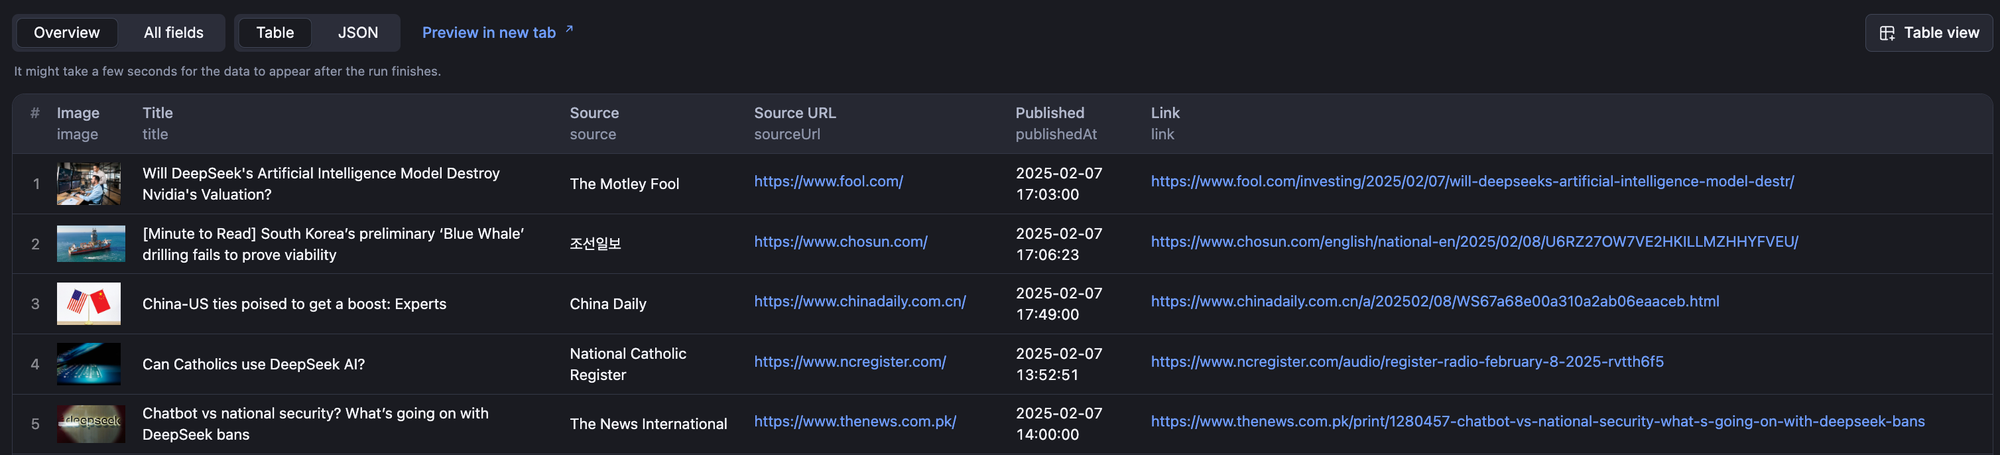Select row number 3
This screenshot has width=2000, height=455.
coord(36,304)
